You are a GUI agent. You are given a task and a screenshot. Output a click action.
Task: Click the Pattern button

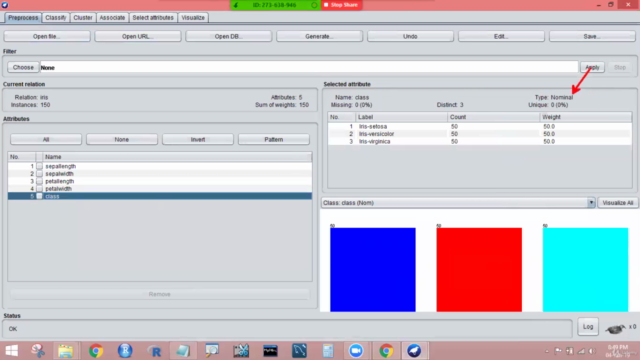pos(274,140)
